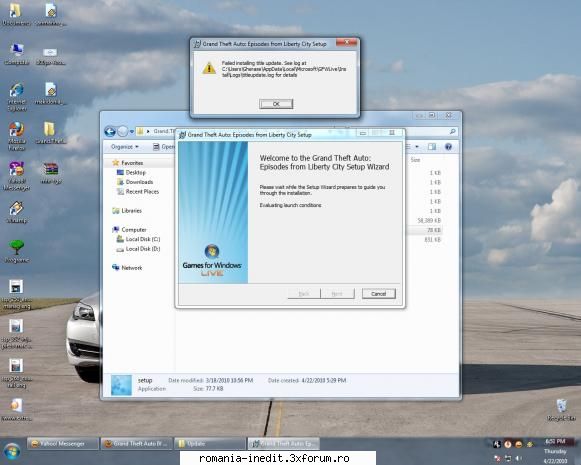
Task: Open Recent Places in the navigation pane
Action: point(138,192)
